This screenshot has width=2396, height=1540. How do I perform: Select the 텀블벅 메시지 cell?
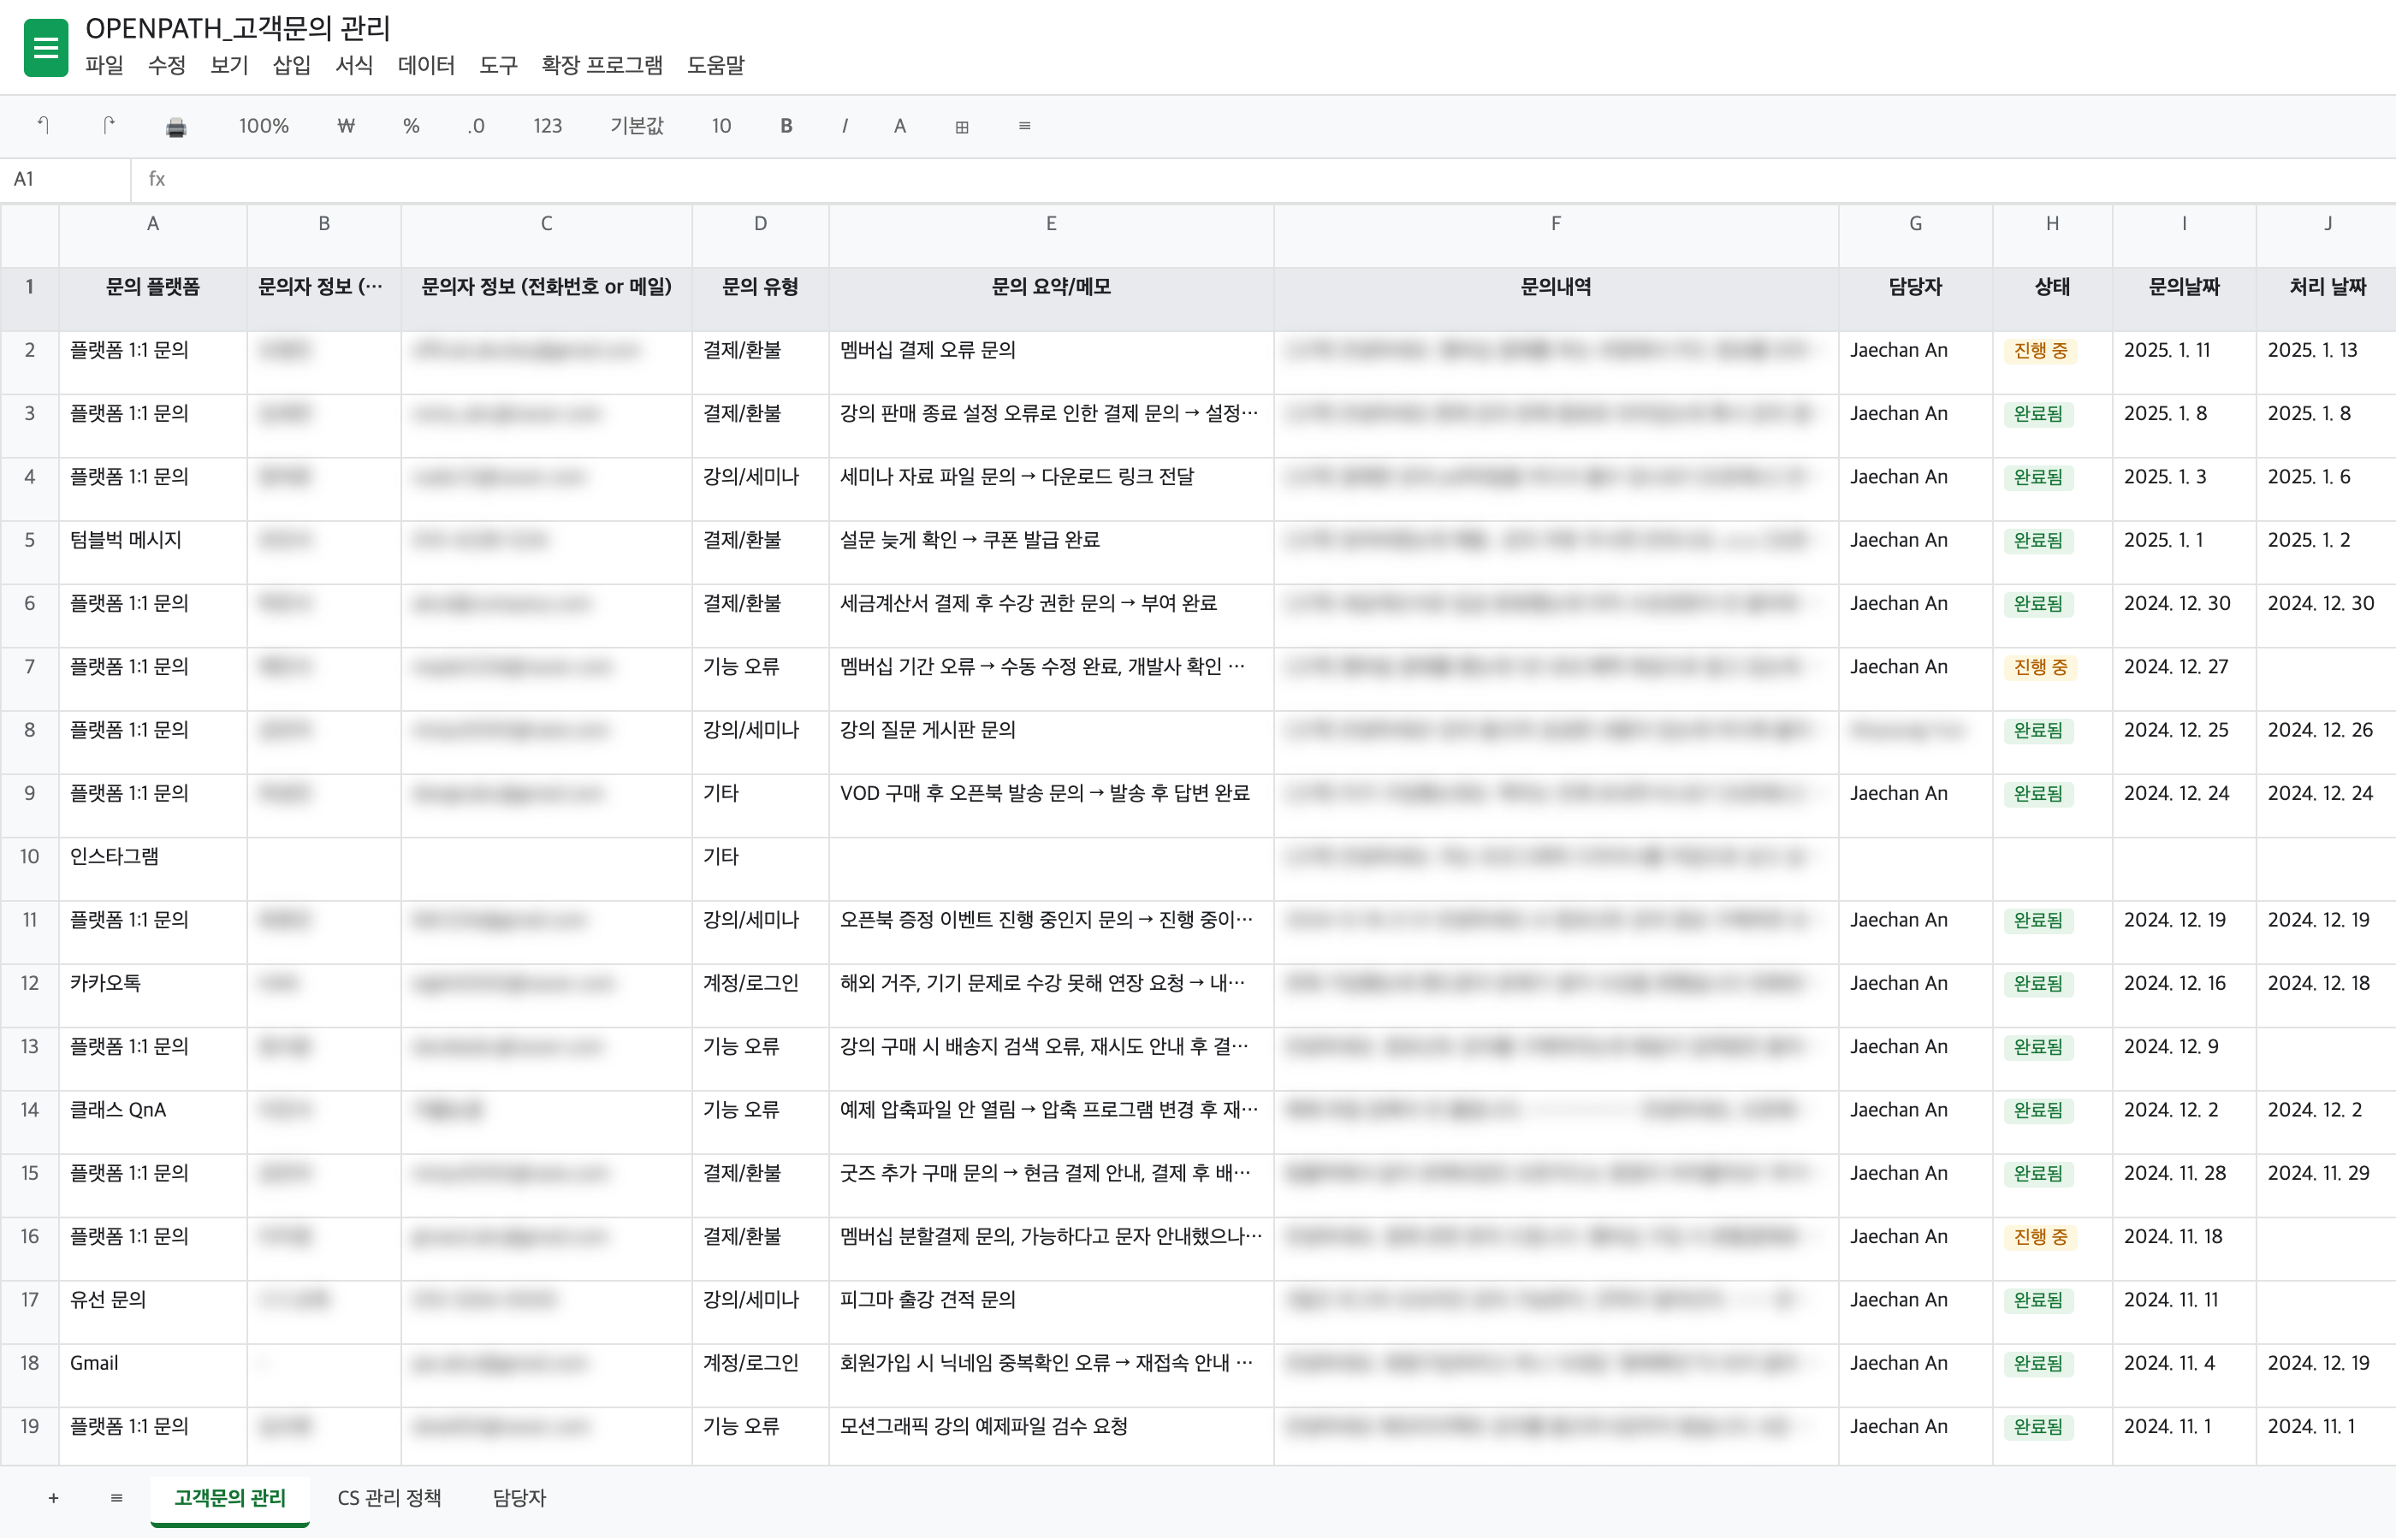point(153,552)
